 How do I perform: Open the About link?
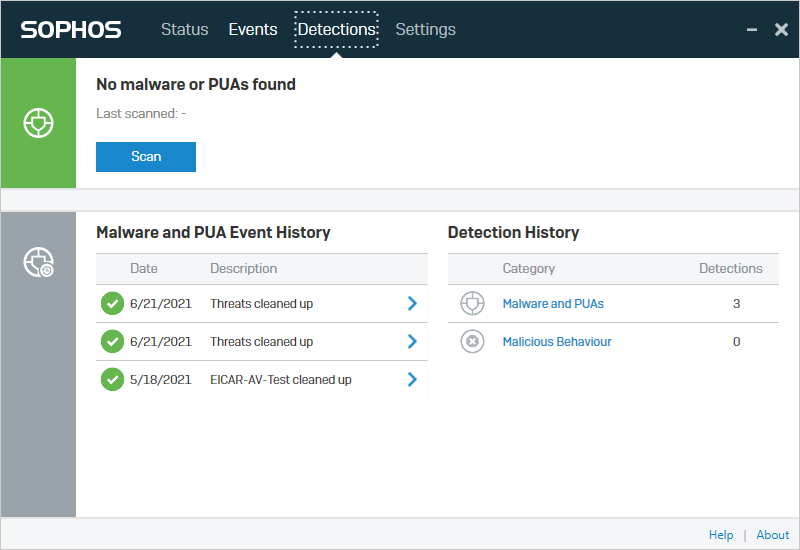tap(772, 535)
